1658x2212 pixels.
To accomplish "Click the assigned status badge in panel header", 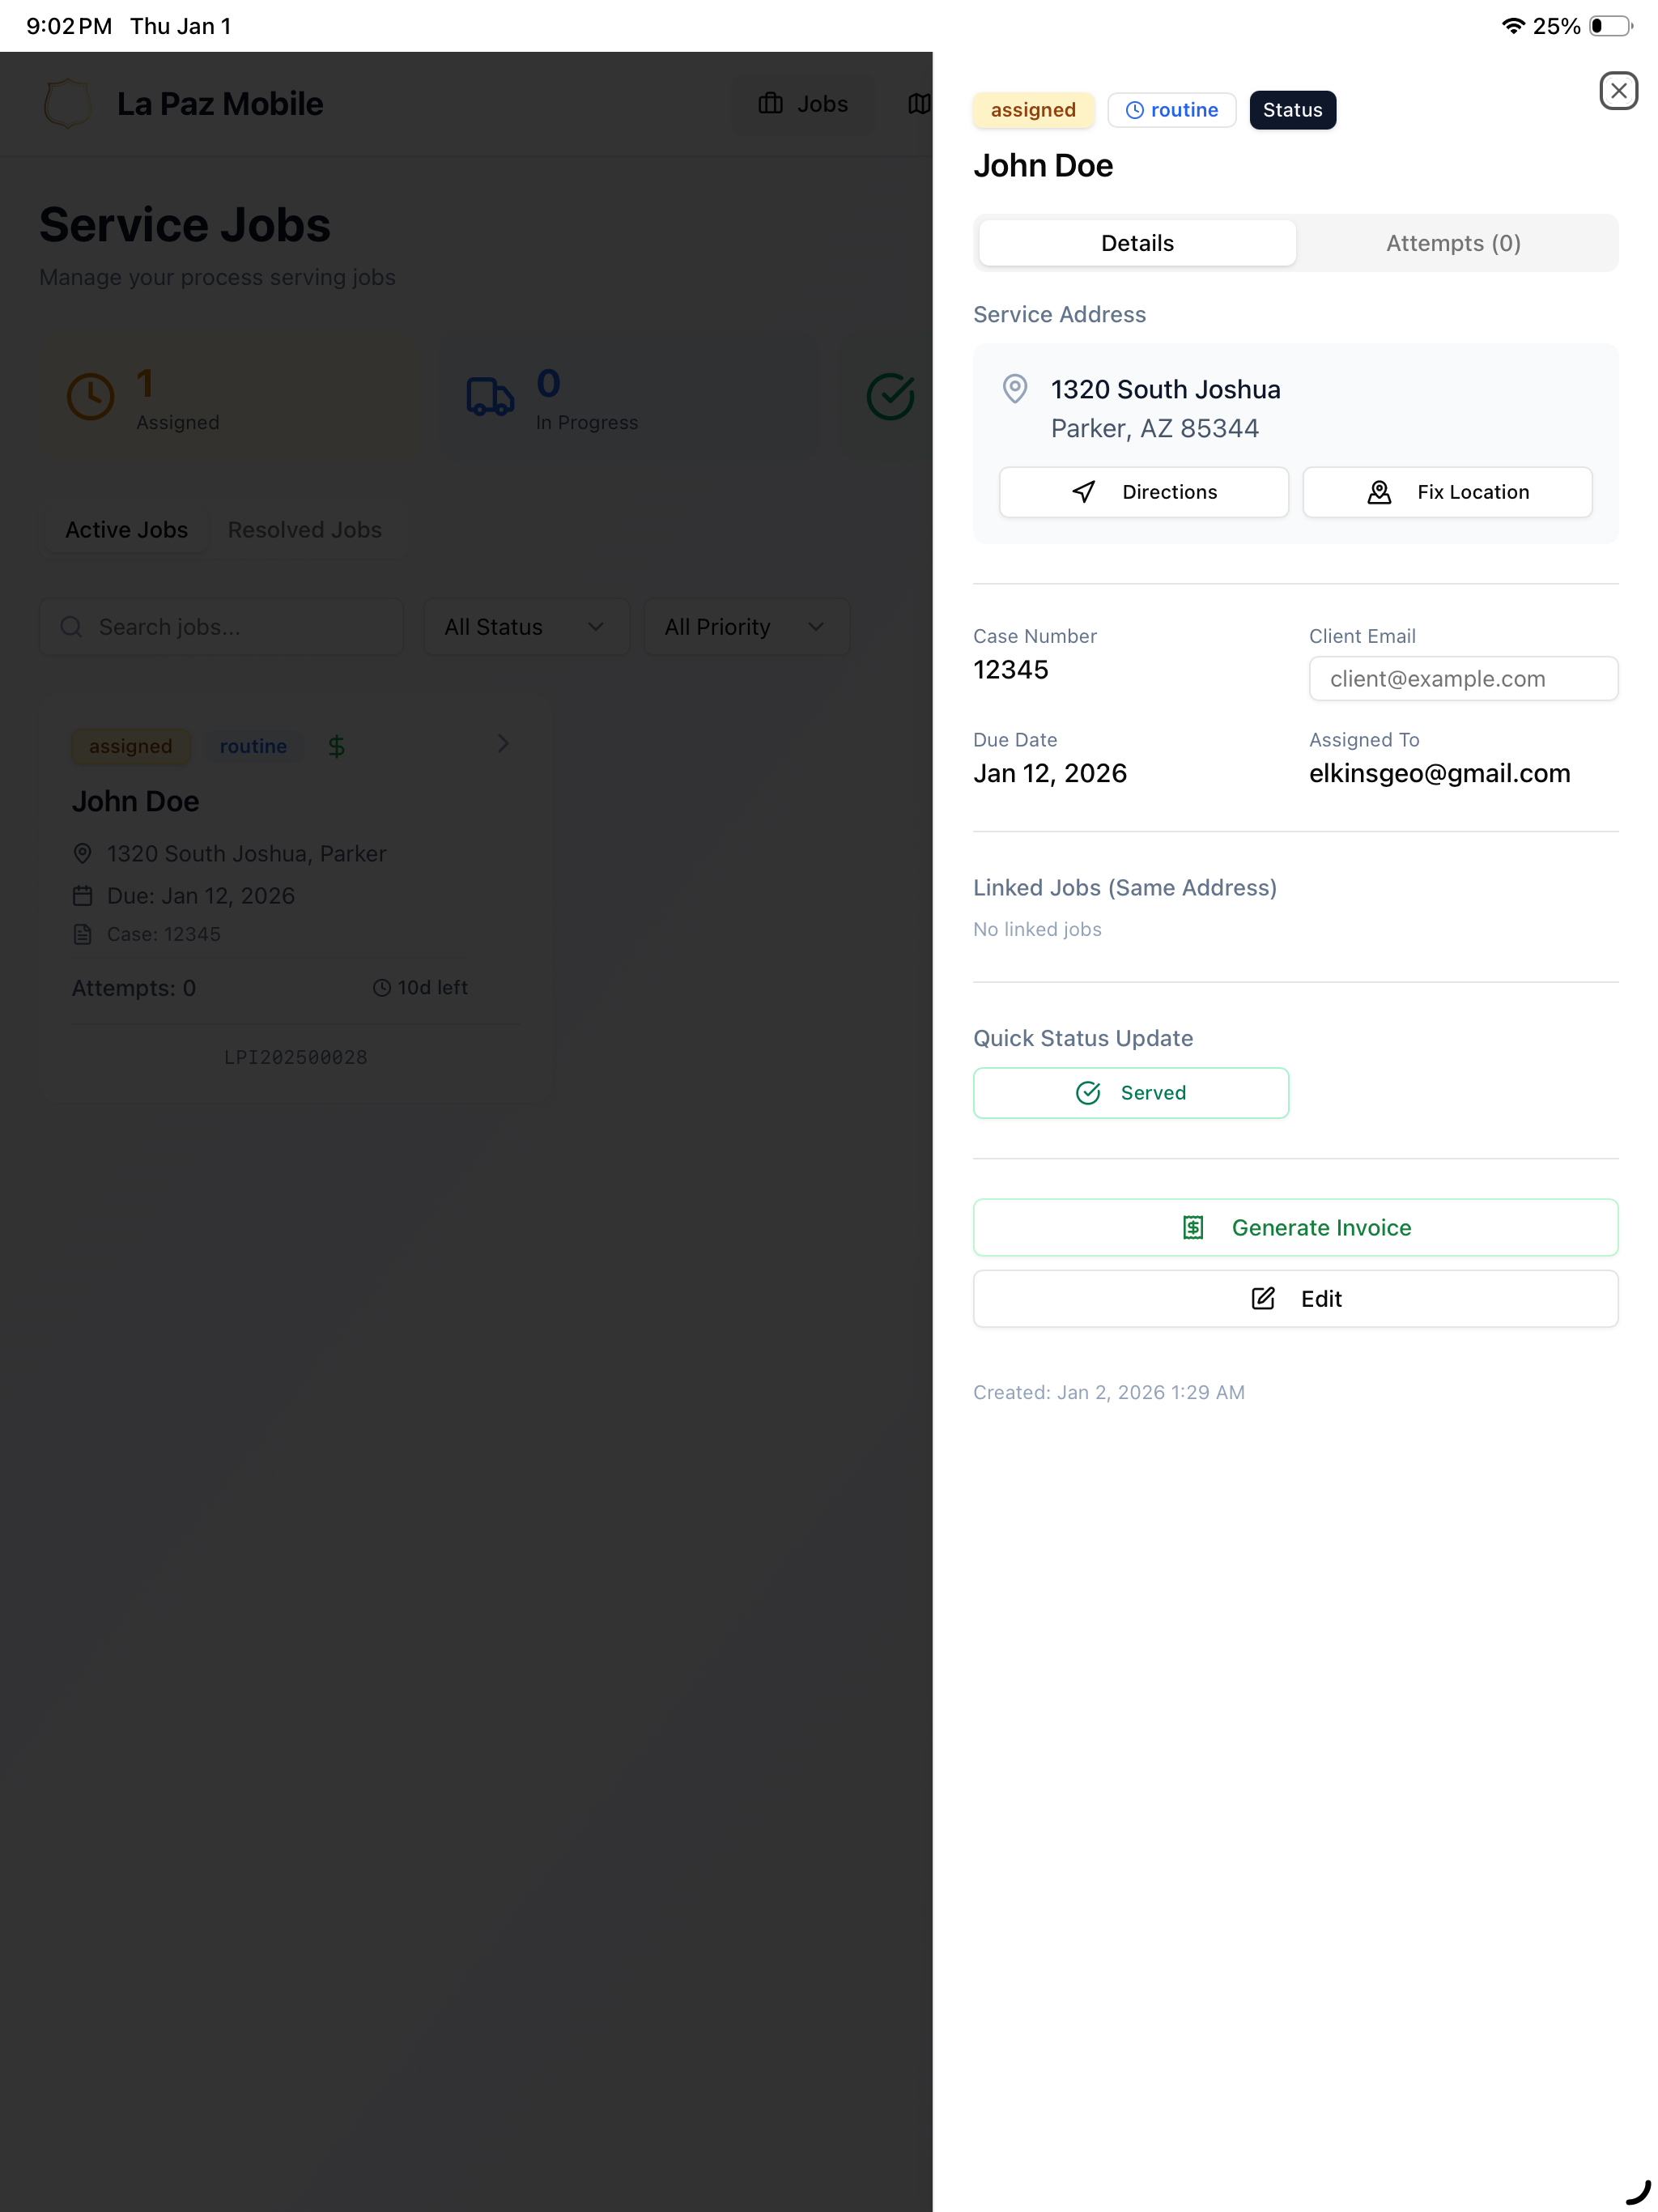I will 1033,110.
